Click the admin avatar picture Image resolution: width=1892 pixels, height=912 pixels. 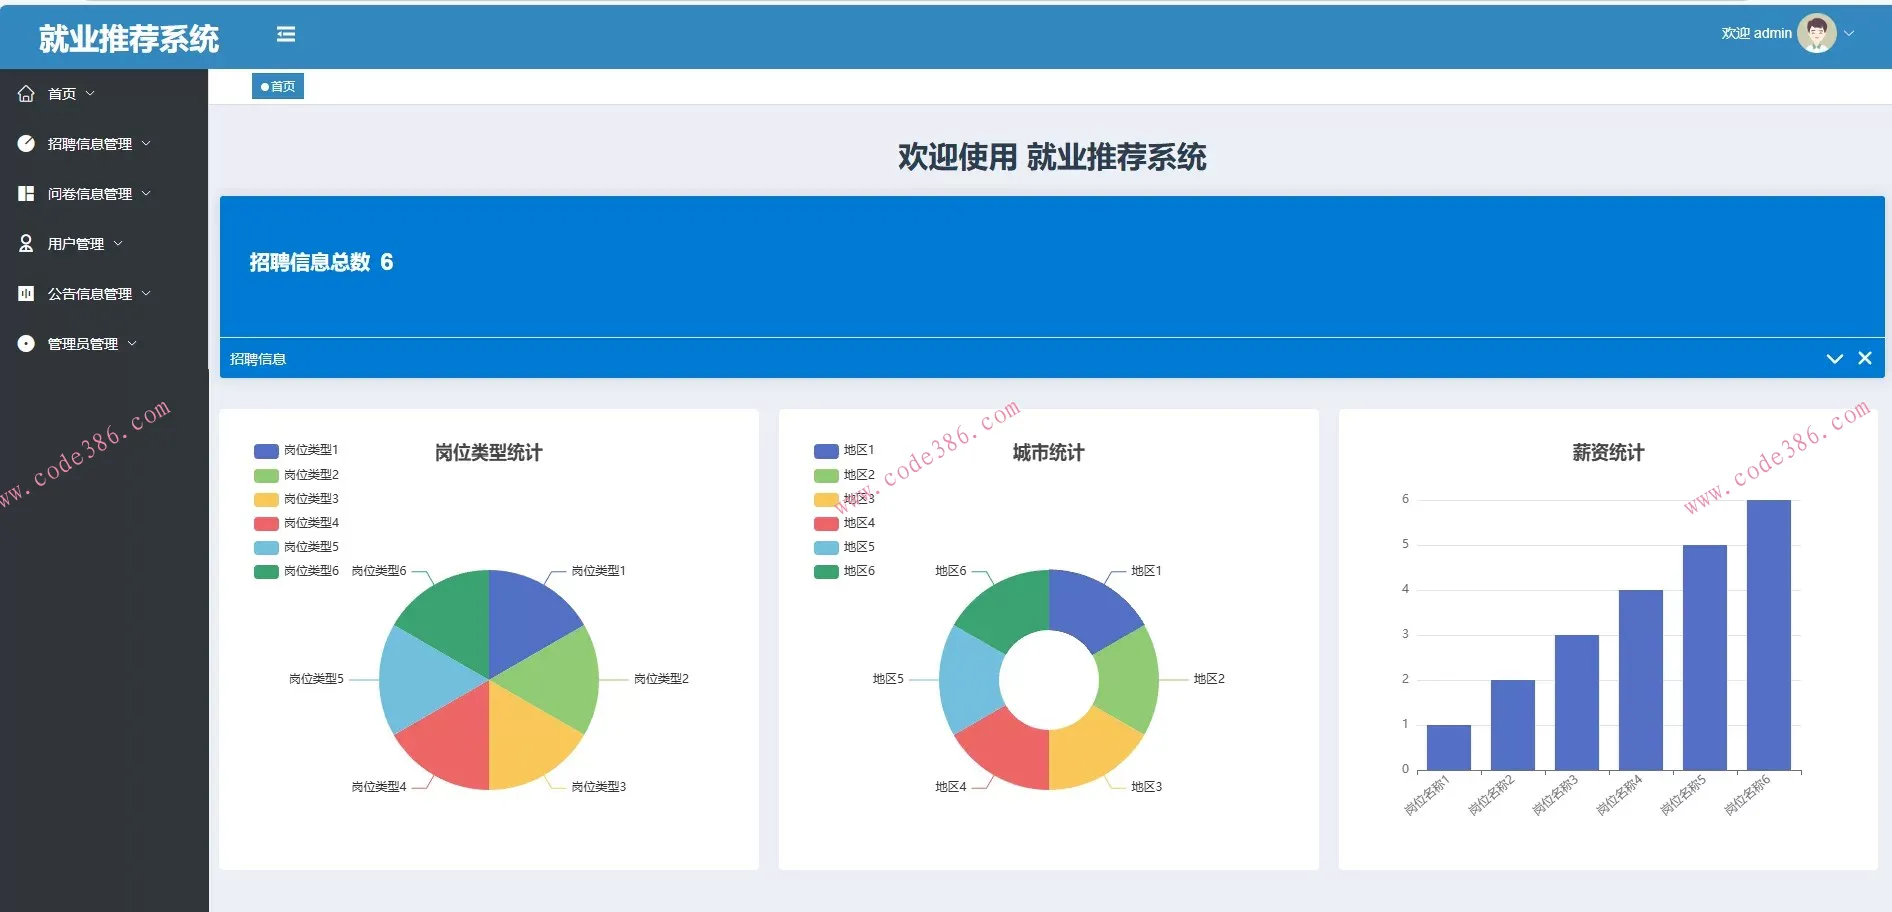click(1816, 33)
